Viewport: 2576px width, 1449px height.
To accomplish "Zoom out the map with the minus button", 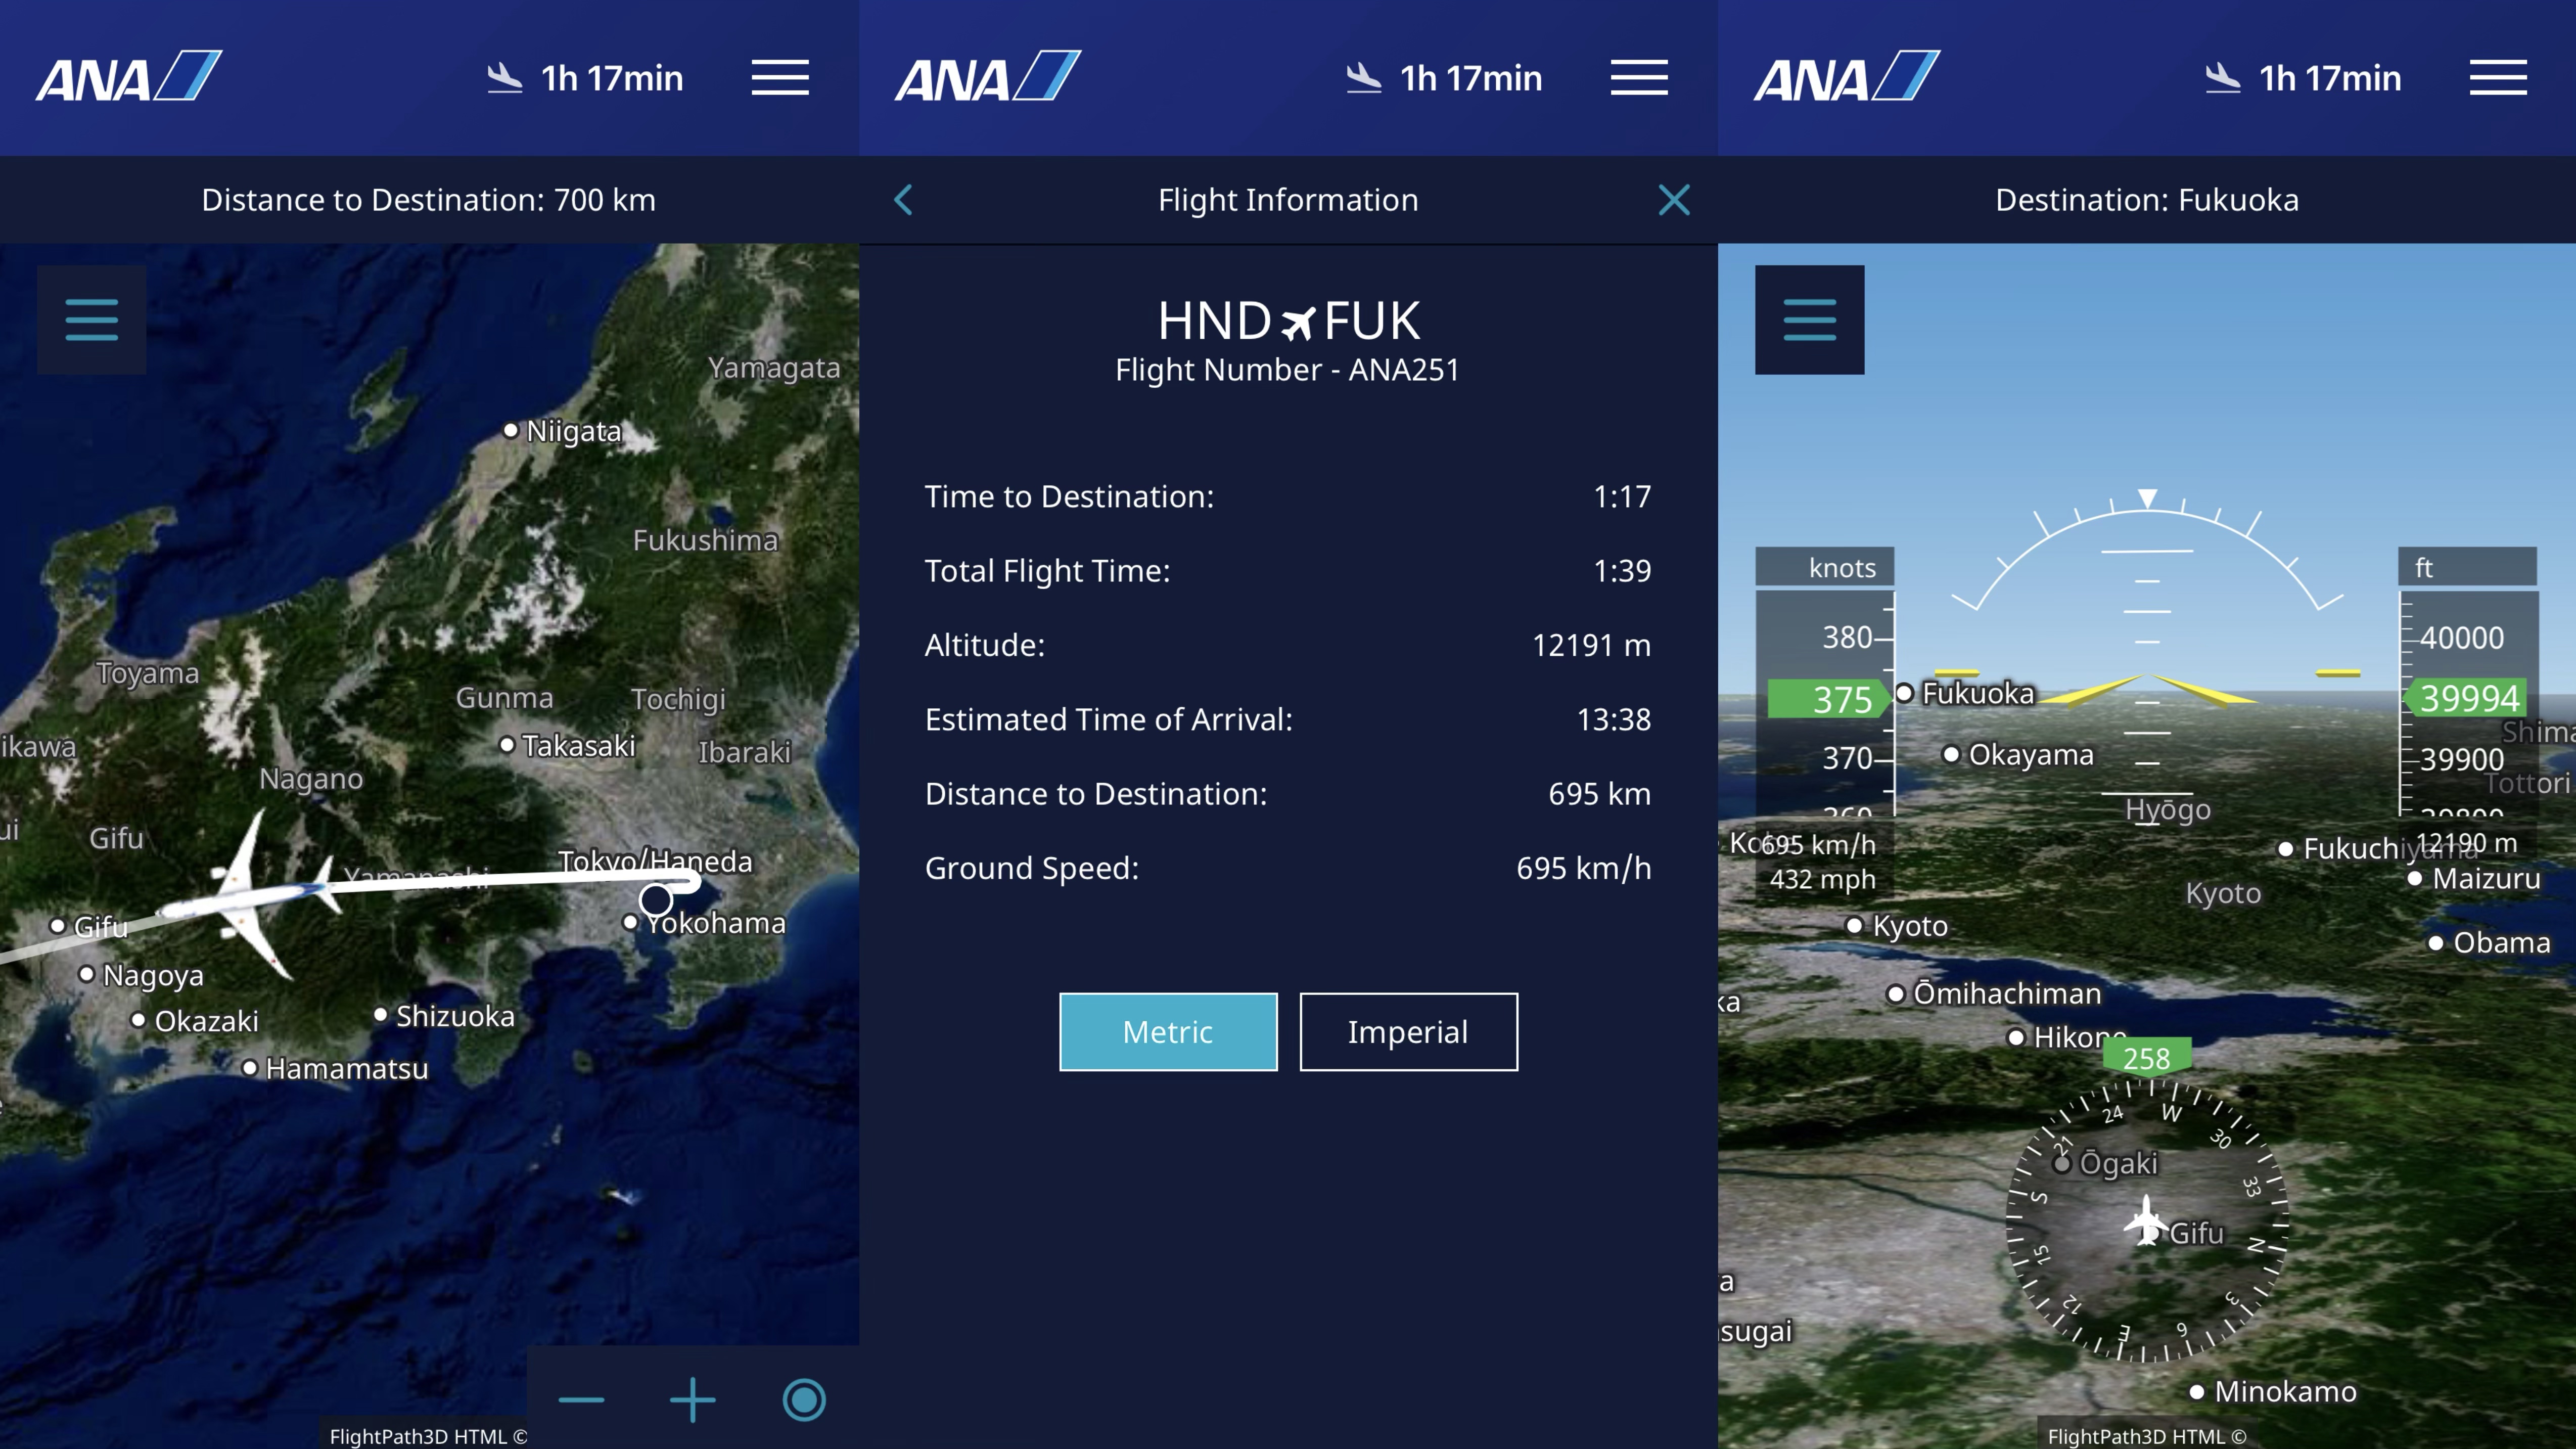I will tap(581, 1400).
